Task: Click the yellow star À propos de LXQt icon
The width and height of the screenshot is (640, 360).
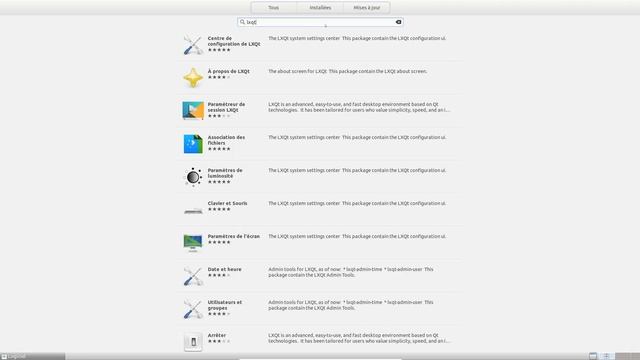Action: [193, 78]
